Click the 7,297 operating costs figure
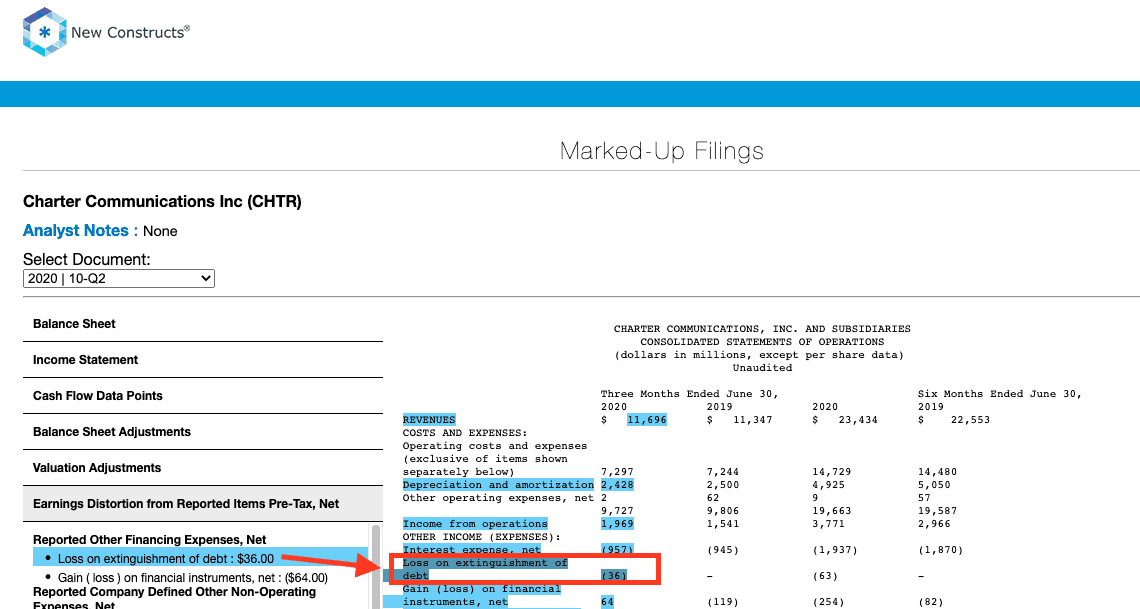Screen dimensions: 1140x609 617,472
